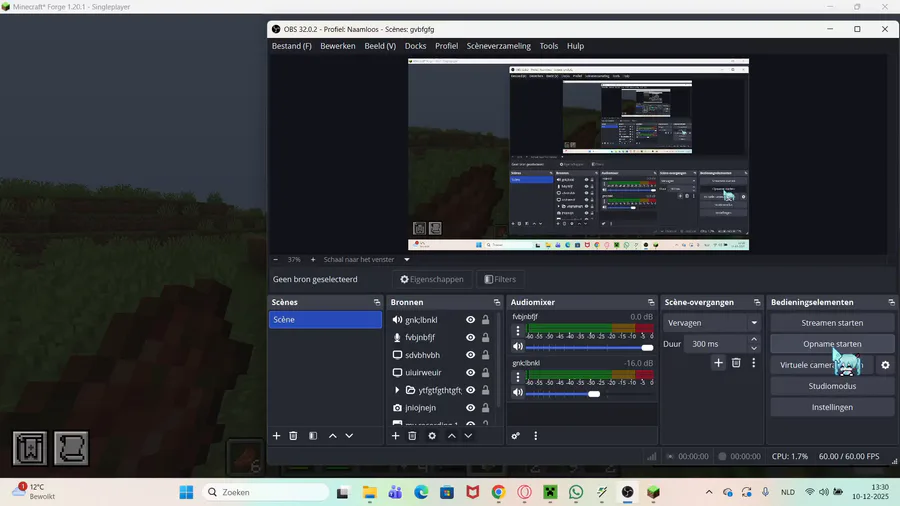The width and height of the screenshot is (900, 506).
Task: Toggle visibility of fvbjnbfjf source
Action: (x=471, y=337)
